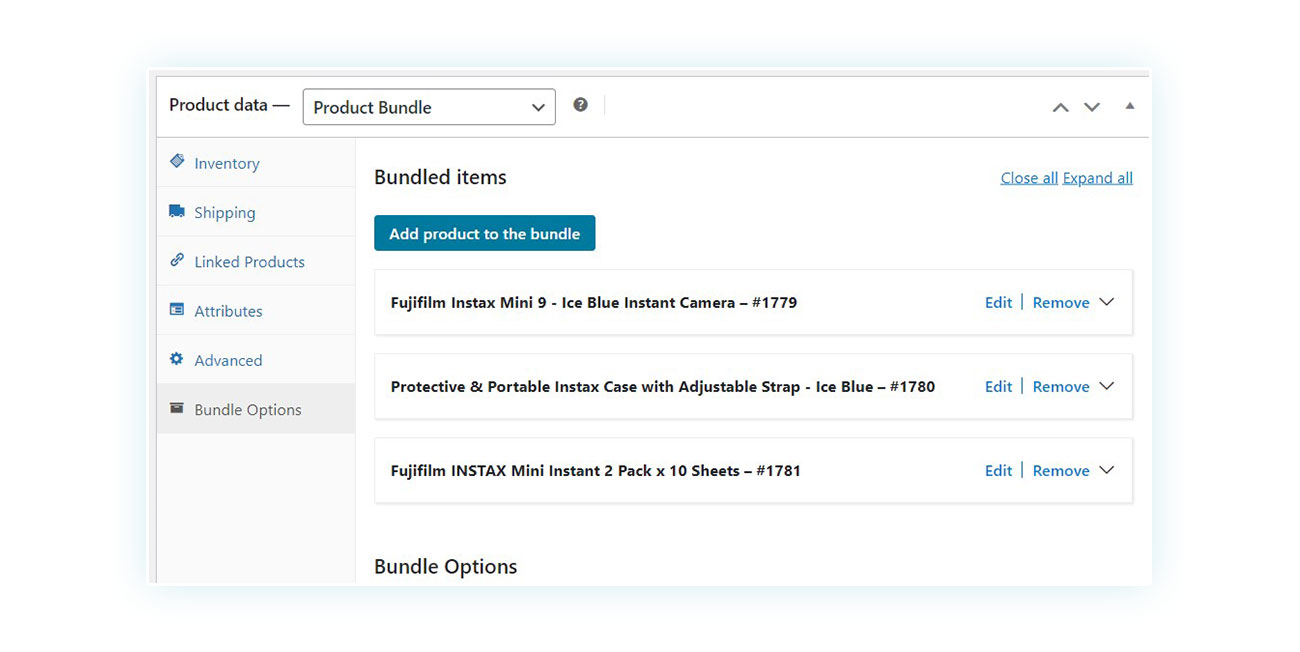Image resolution: width=1300 pixels, height=652 pixels.
Task: Click Add product to the bundle button
Action: click(x=485, y=233)
